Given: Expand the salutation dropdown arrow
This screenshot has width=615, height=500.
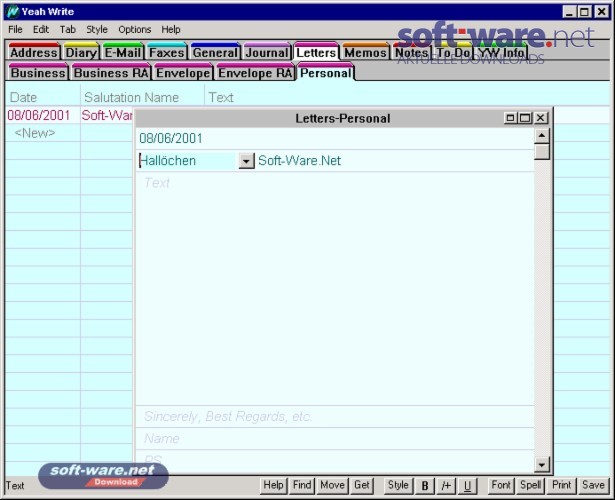Looking at the screenshot, I should pos(246,161).
